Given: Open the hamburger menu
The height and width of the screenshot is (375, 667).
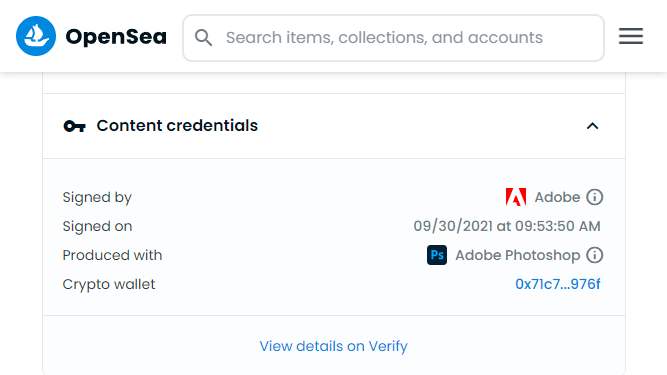Looking at the screenshot, I should click(631, 36).
